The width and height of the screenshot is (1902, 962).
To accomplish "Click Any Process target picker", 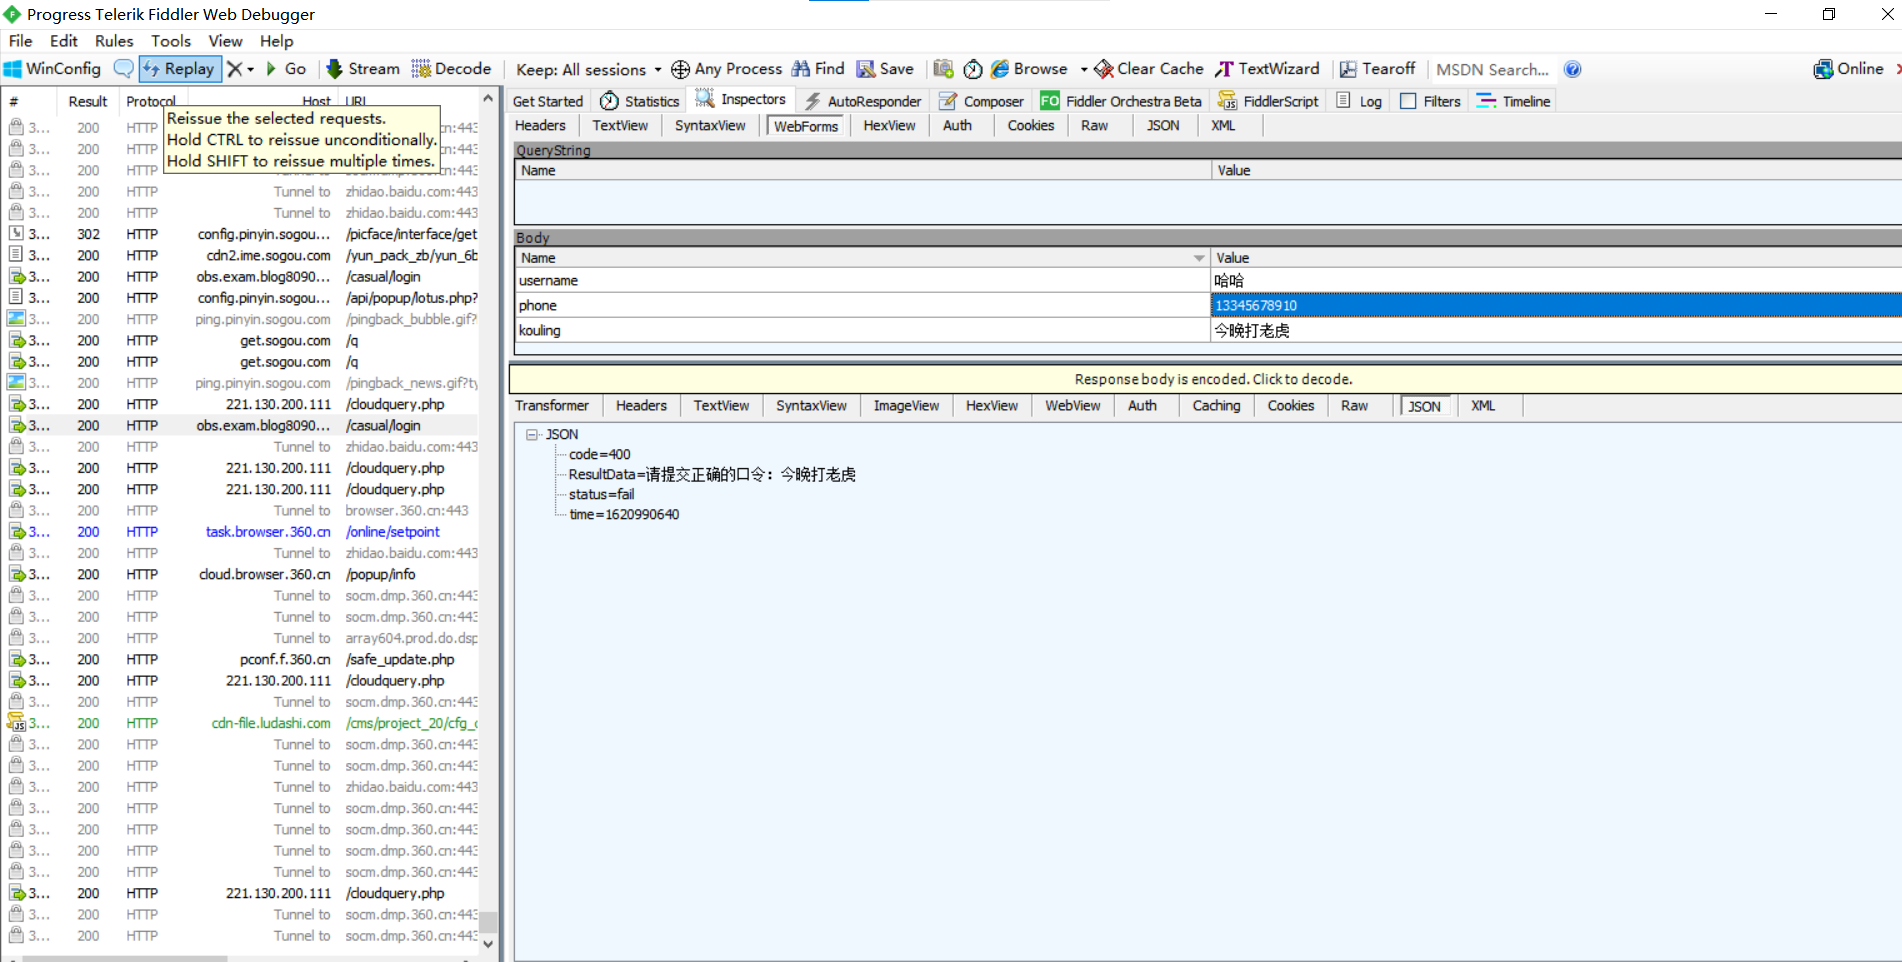I will point(727,69).
